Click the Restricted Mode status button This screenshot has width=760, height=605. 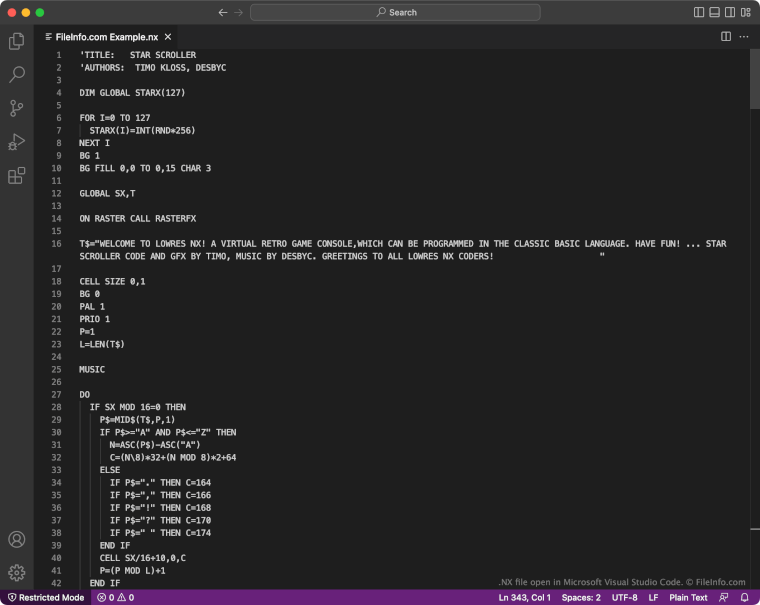[x=45, y=597]
